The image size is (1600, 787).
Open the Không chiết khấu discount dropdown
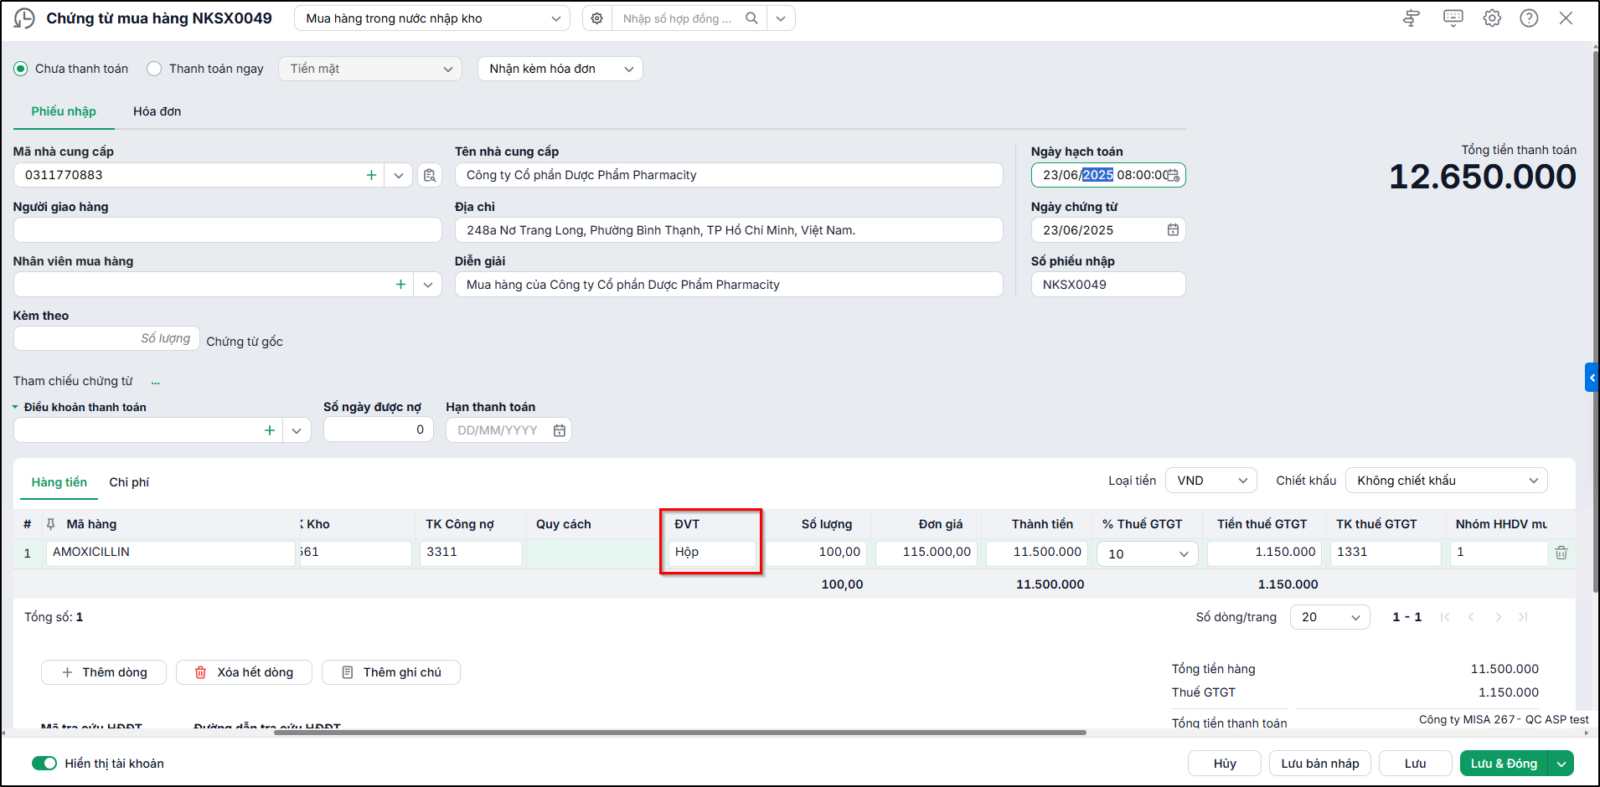[x=1446, y=481]
